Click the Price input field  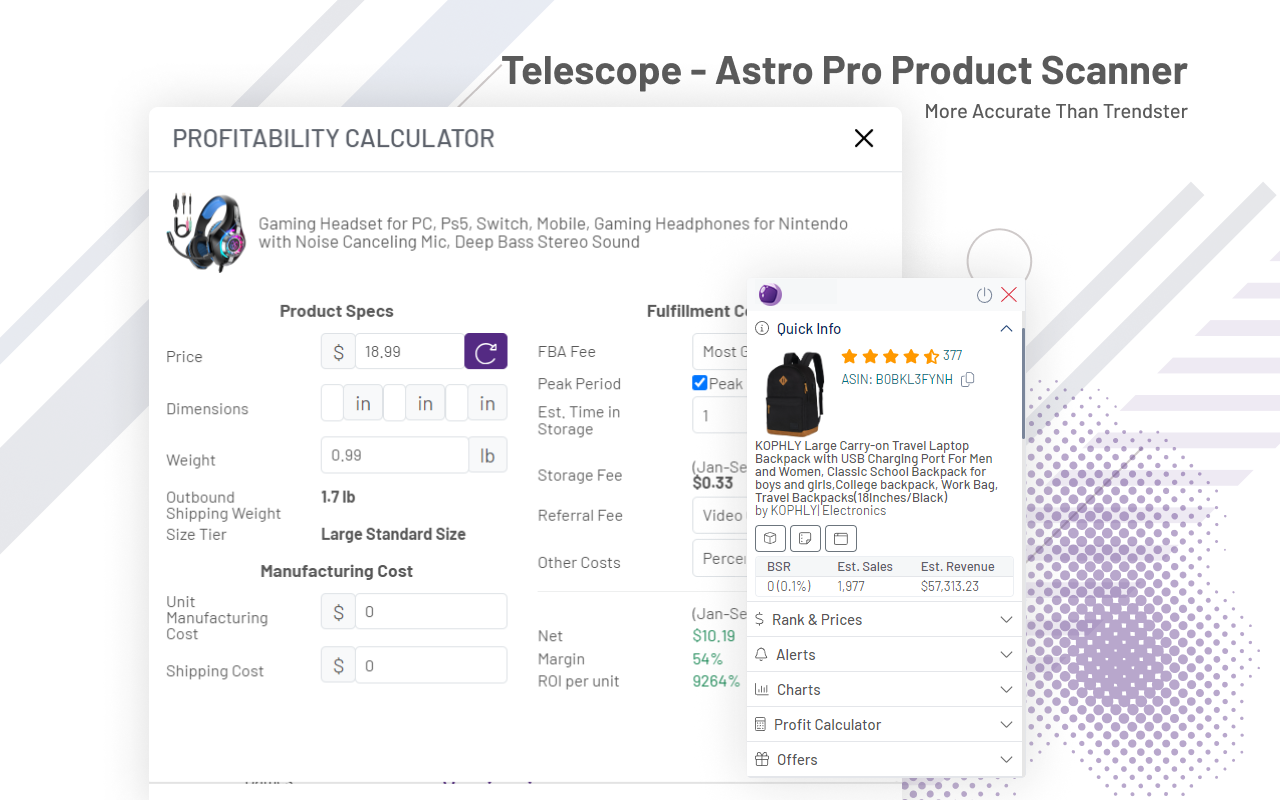(410, 351)
